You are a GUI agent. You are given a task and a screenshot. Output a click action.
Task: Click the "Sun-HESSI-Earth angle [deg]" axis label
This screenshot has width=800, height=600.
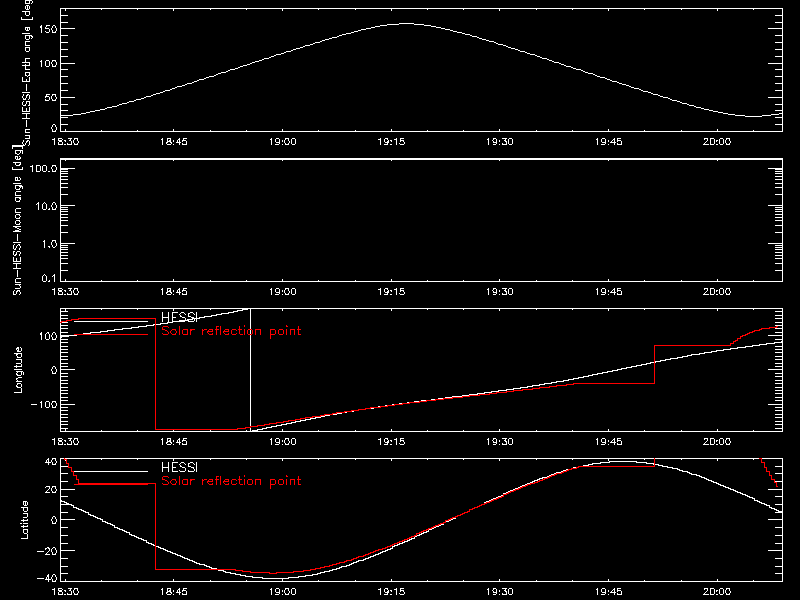click(x=27, y=73)
